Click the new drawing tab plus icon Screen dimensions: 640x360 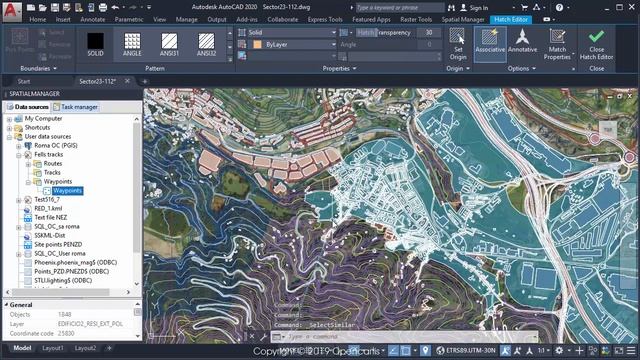pos(144,81)
